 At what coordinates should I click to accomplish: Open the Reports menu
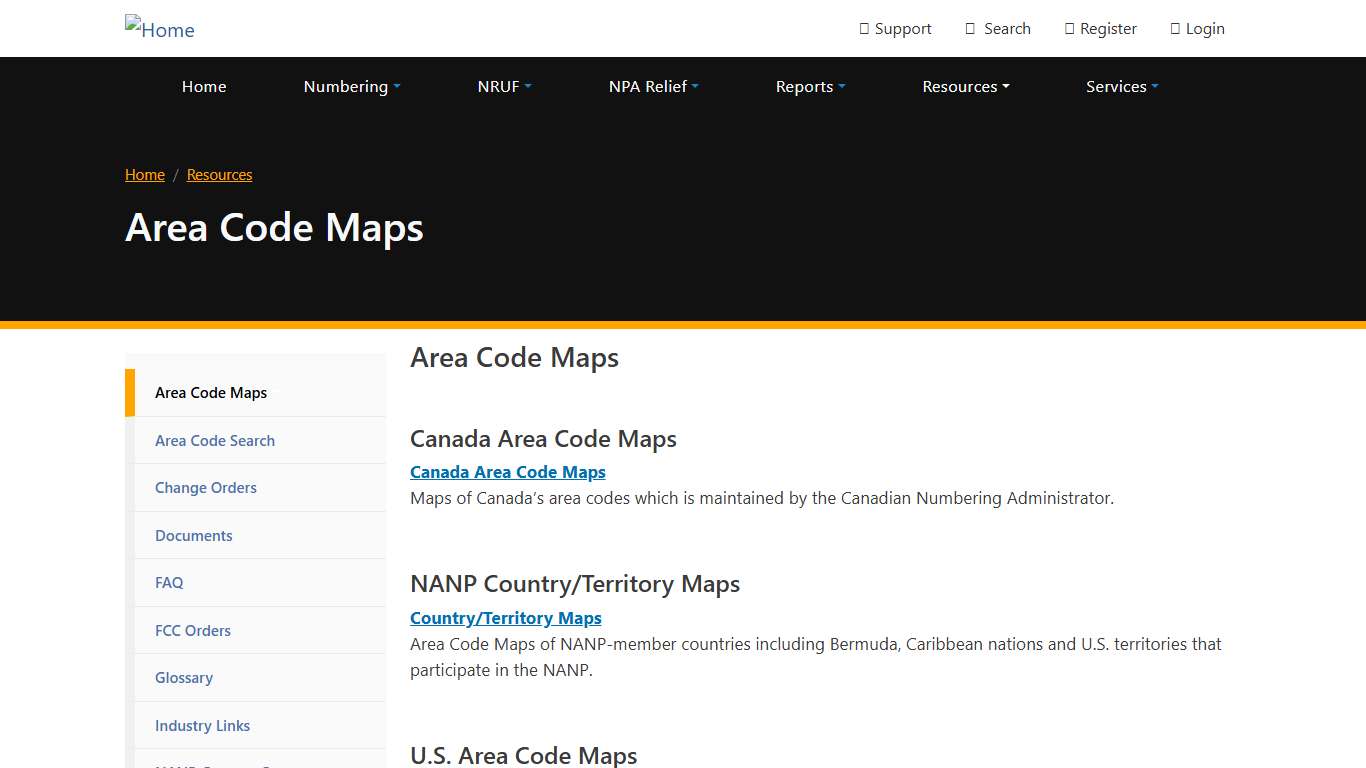tap(810, 86)
